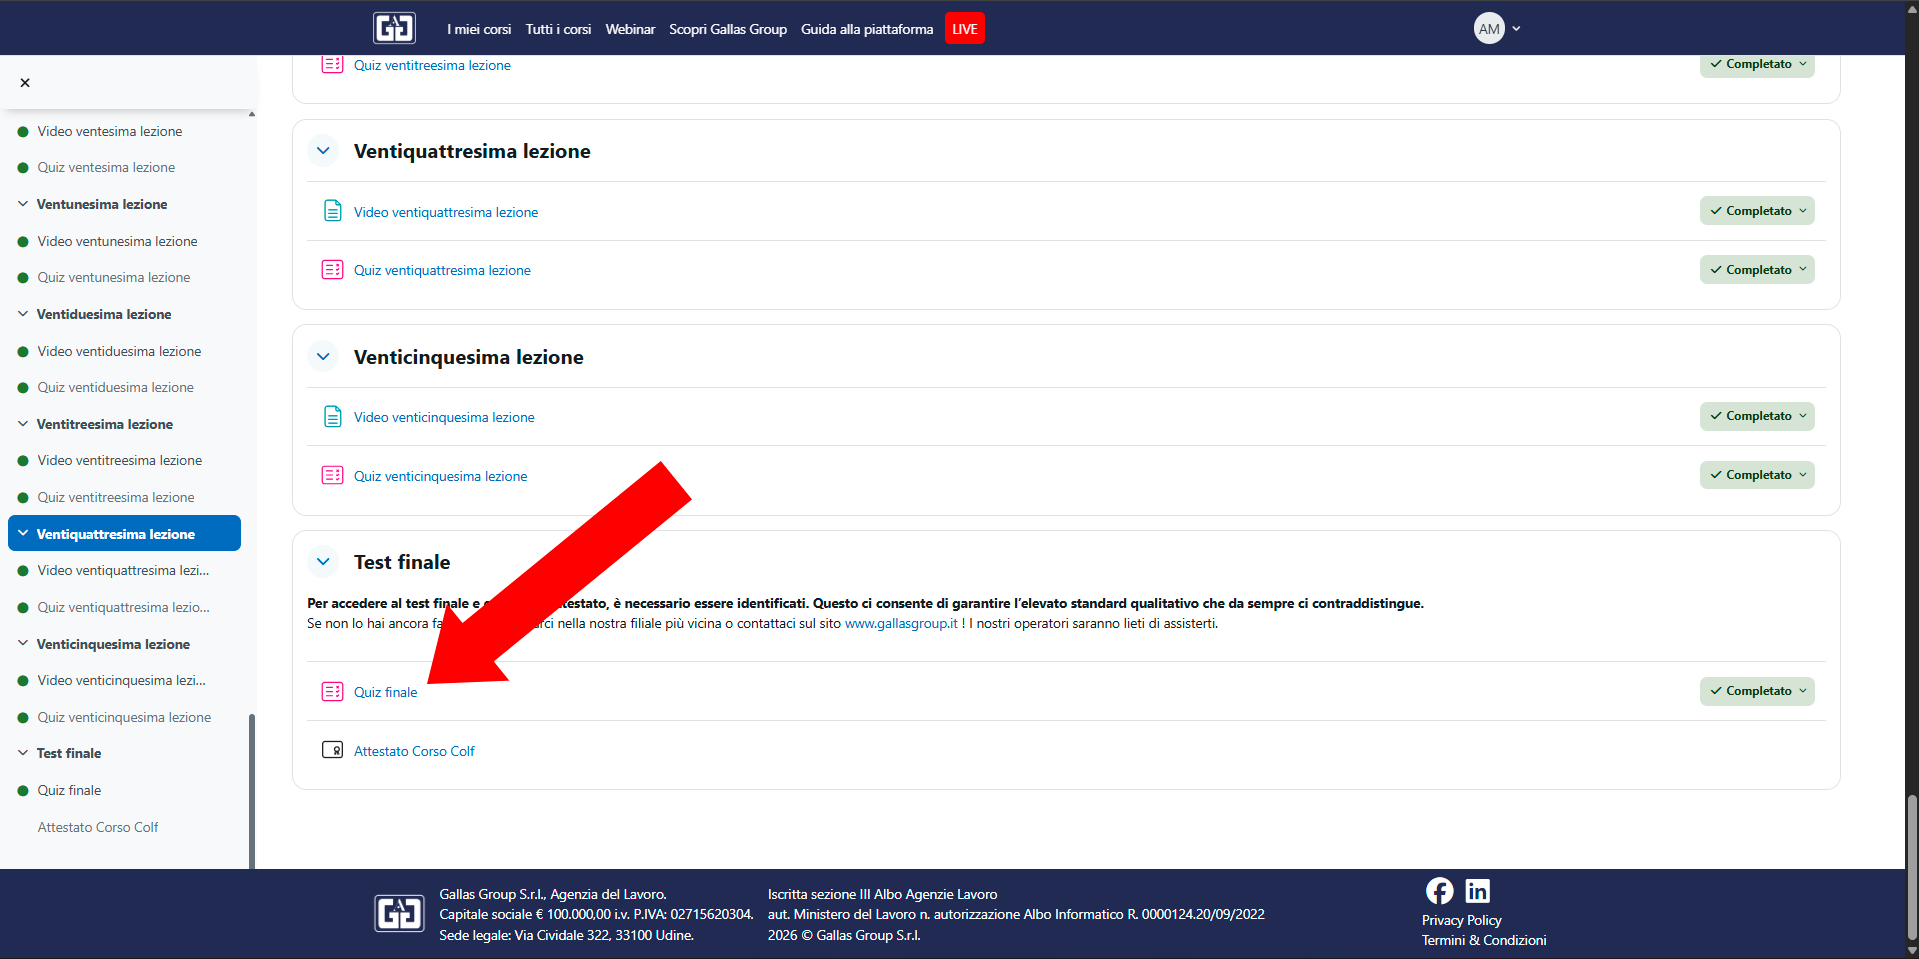Viewport: 1919px width, 959px height.
Task: Toggle completion for Quiz ventiquattresima lezione
Action: (x=1756, y=270)
